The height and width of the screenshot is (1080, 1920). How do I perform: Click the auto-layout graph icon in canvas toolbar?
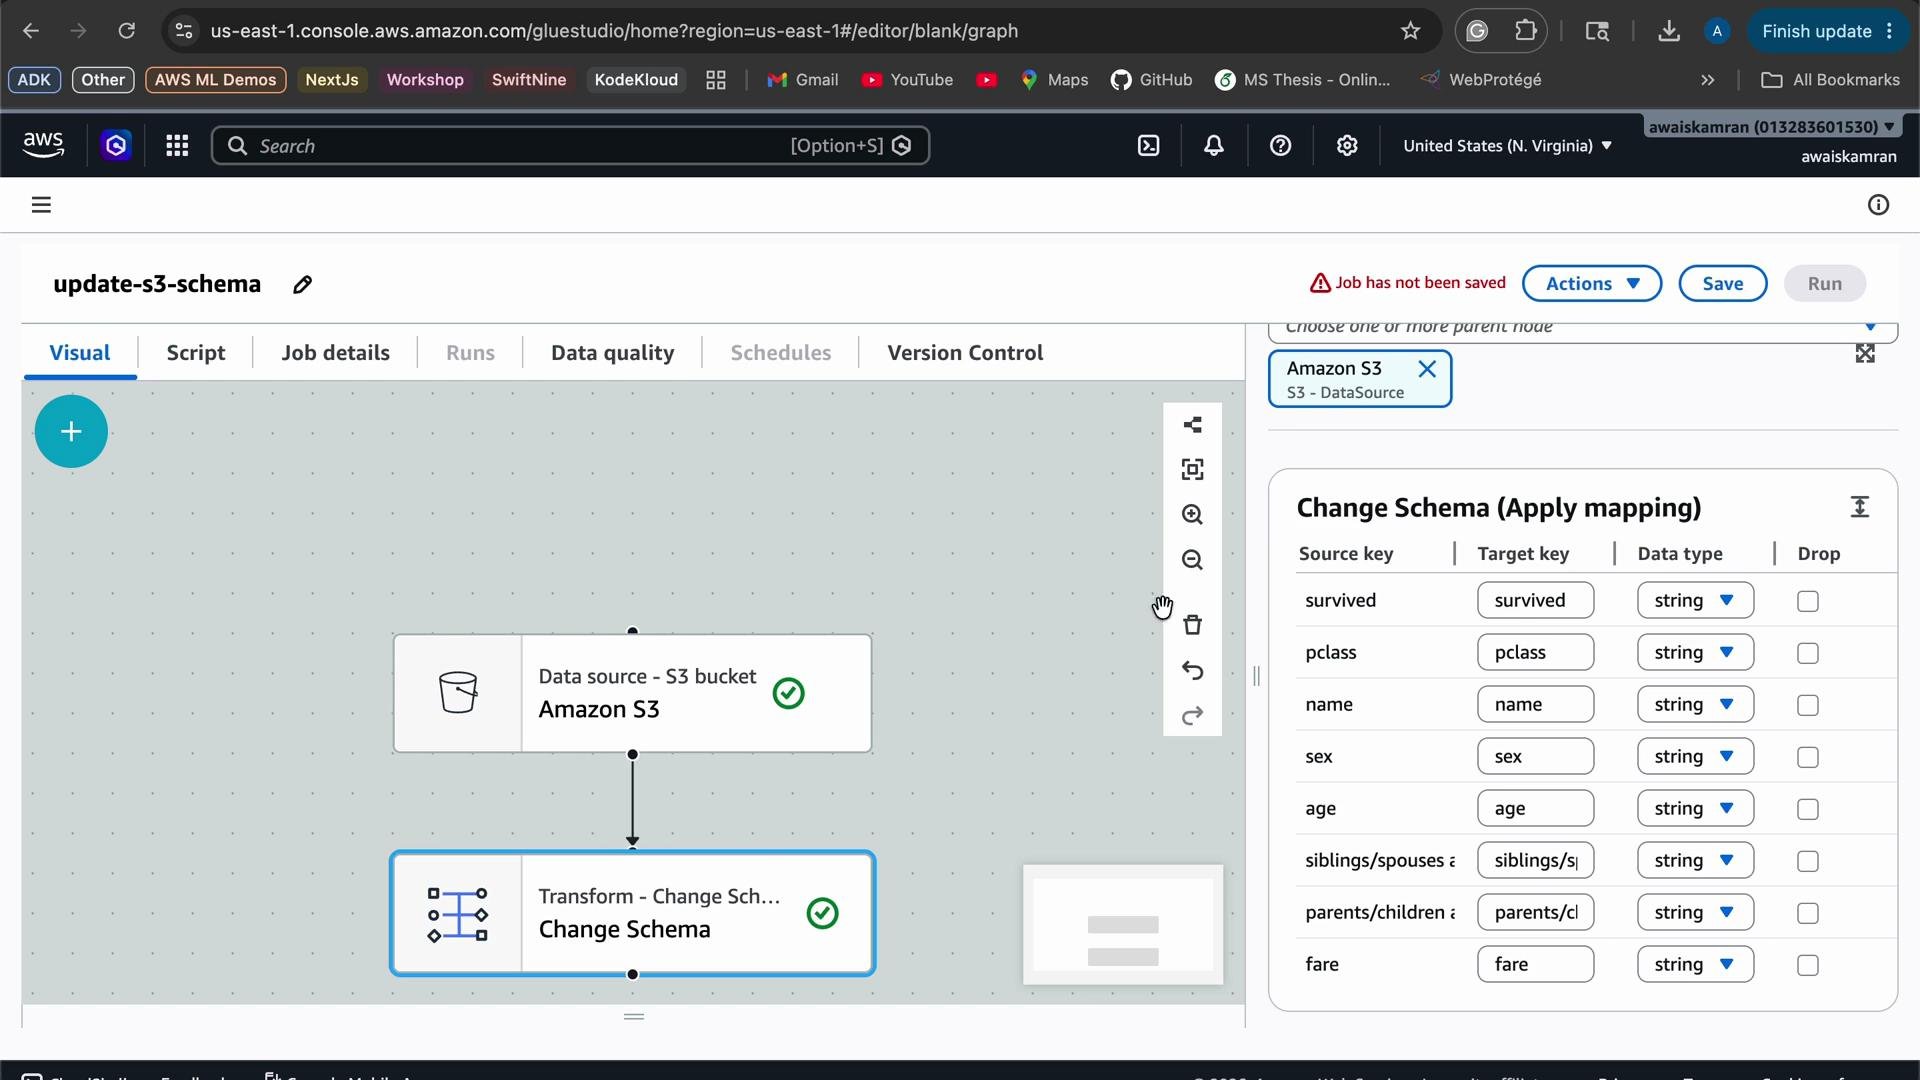click(1192, 425)
